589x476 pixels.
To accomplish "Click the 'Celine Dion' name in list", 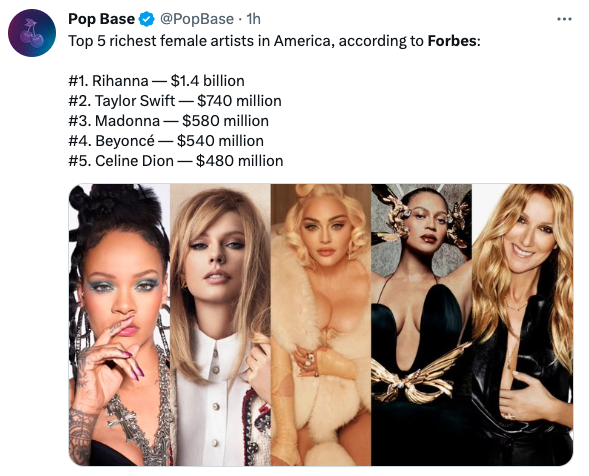I will (x=134, y=161).
